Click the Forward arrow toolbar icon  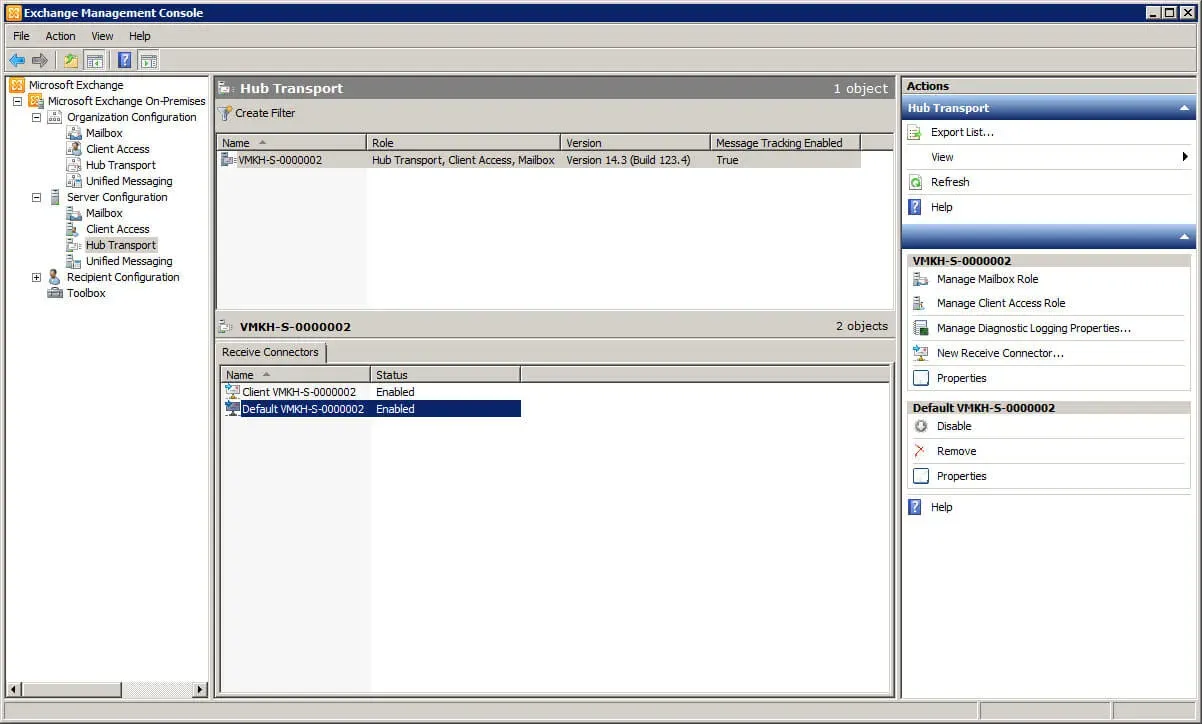(x=40, y=60)
